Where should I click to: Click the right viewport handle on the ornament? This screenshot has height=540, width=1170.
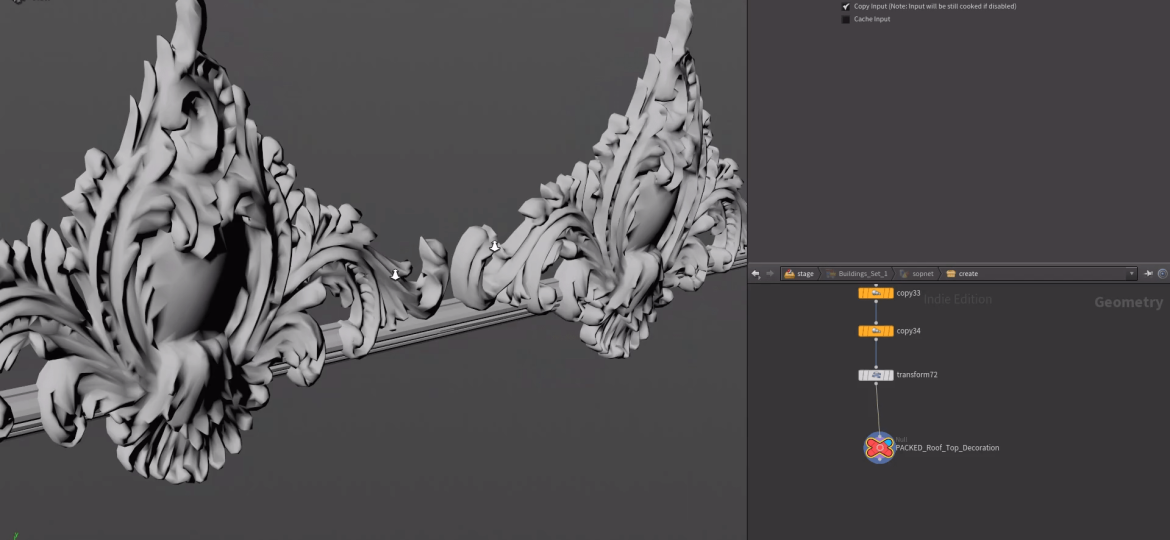[494, 246]
